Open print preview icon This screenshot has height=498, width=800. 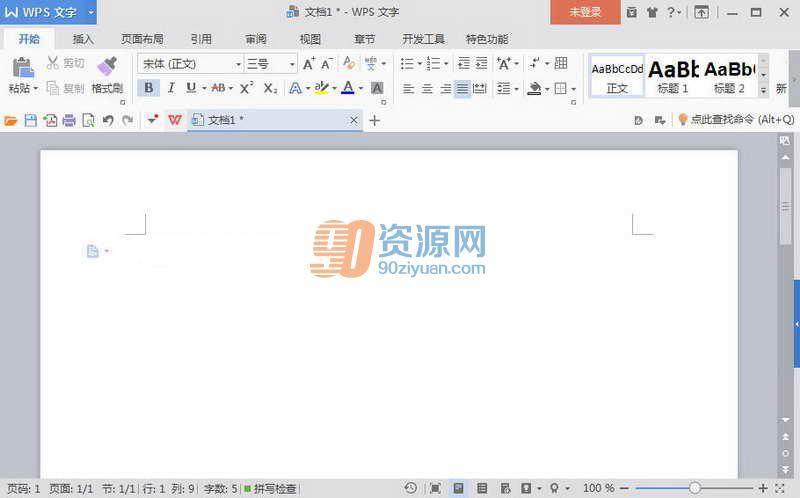(x=88, y=120)
